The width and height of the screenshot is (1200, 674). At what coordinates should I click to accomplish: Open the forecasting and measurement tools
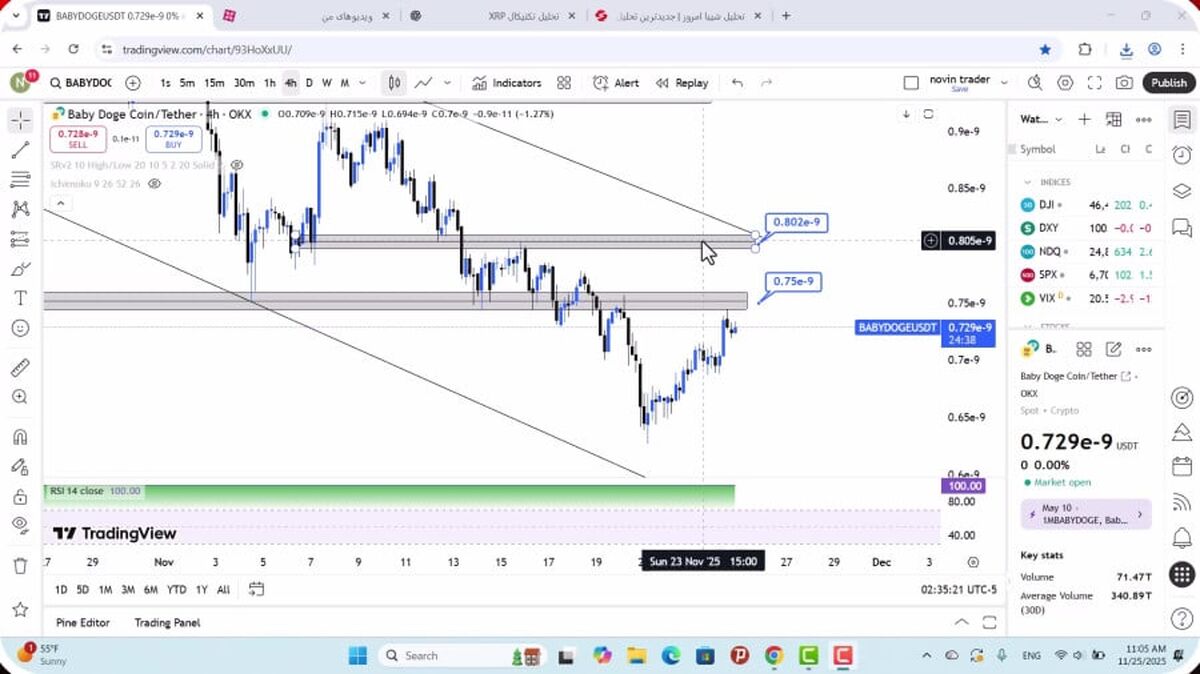tap(20, 239)
